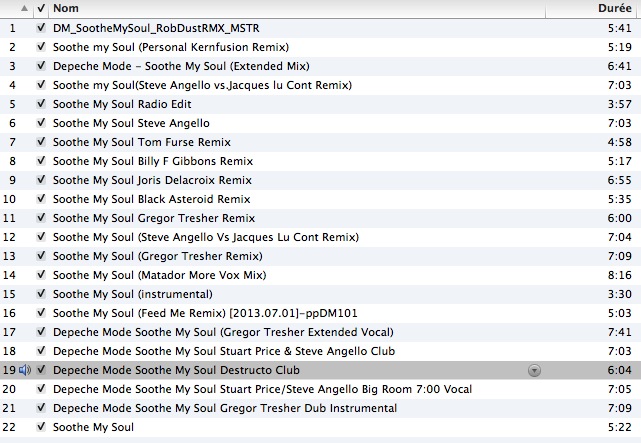This screenshot has height=443, width=641.
Task: Select Soothe My Soul (Matador More Vox Mix)
Action: click(x=160, y=275)
